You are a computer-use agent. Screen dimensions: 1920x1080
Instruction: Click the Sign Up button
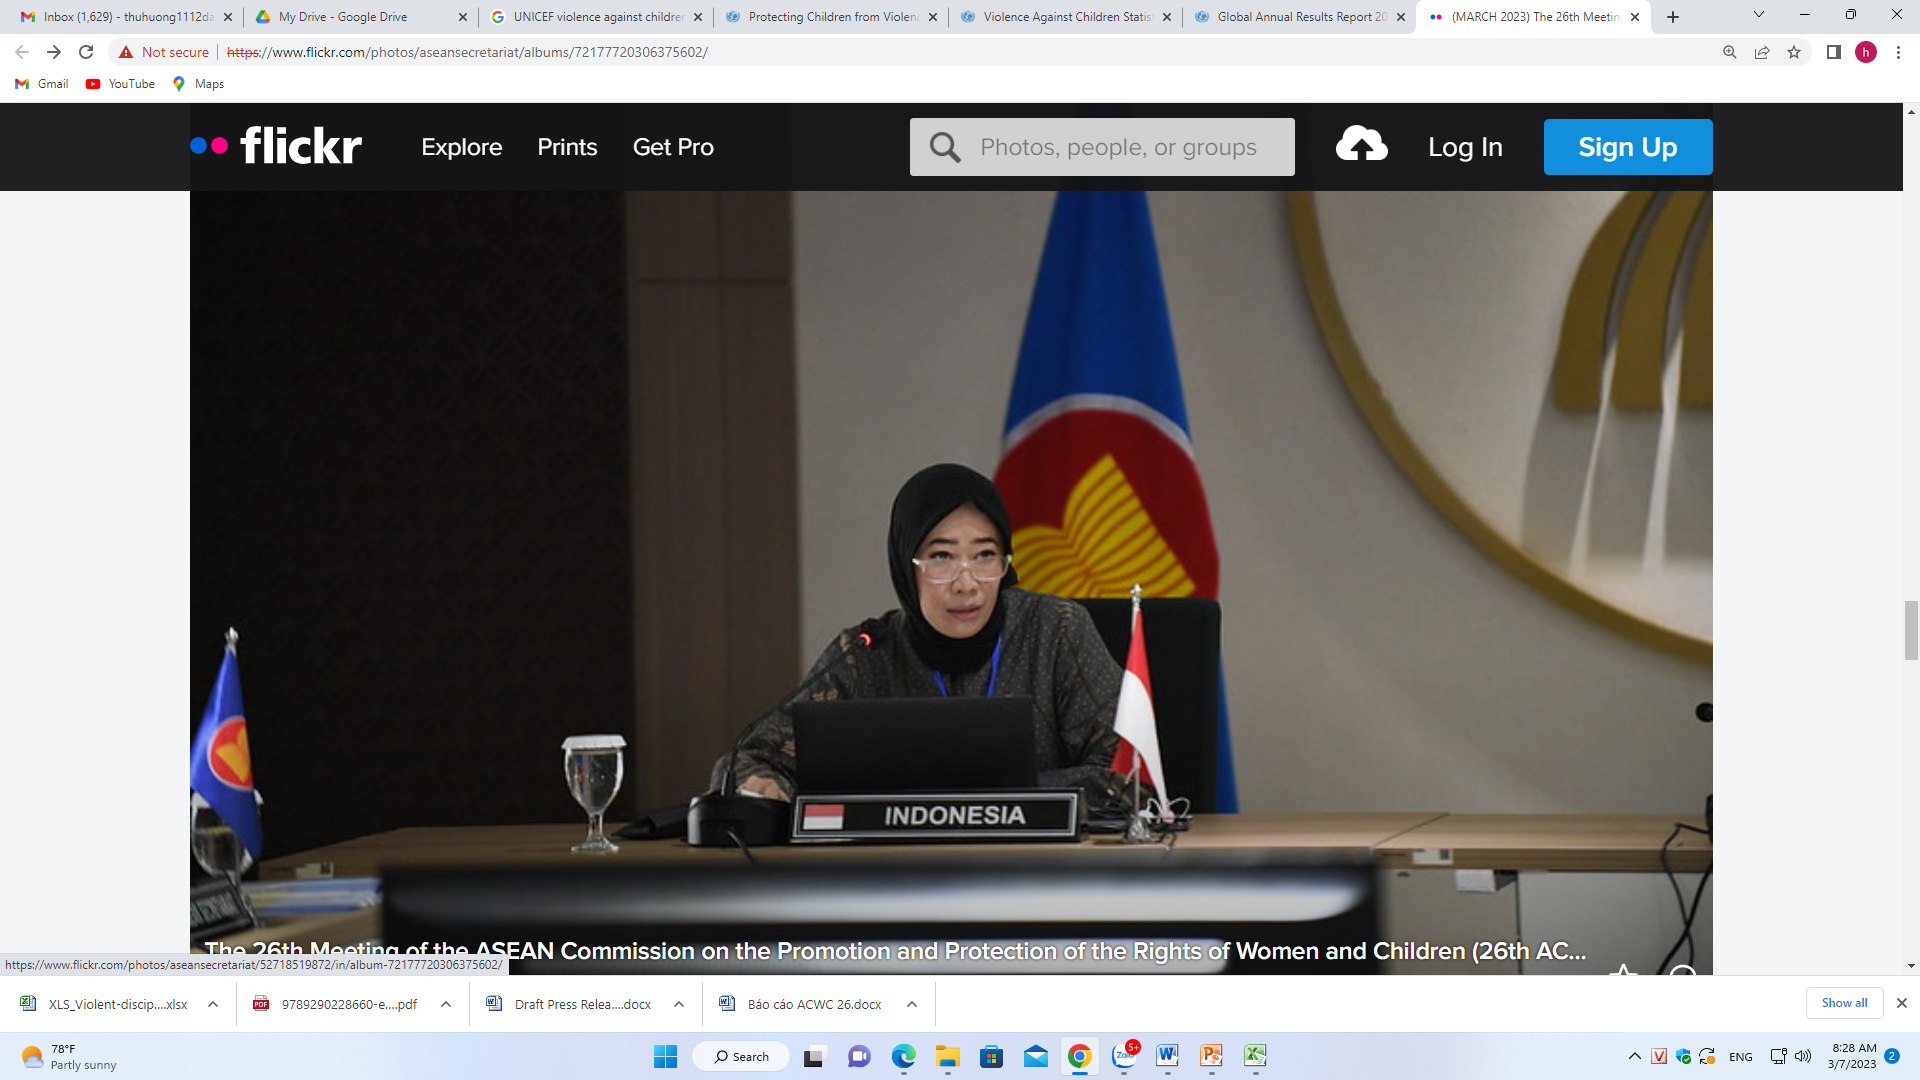[1627, 147]
